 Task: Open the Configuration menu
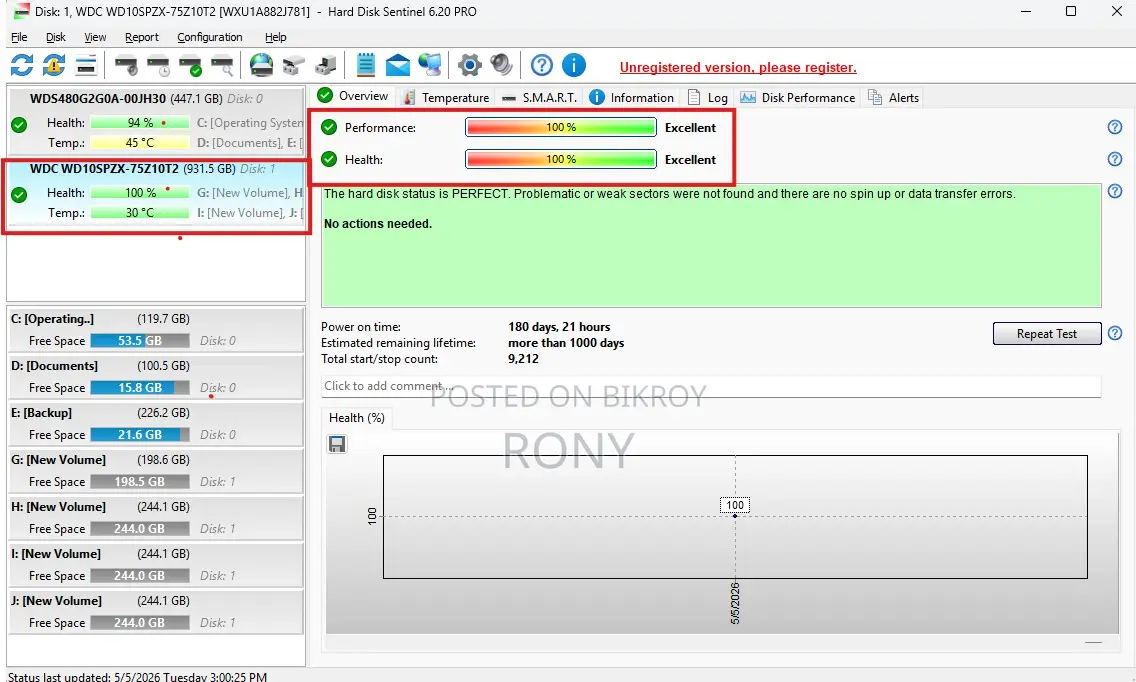click(209, 37)
